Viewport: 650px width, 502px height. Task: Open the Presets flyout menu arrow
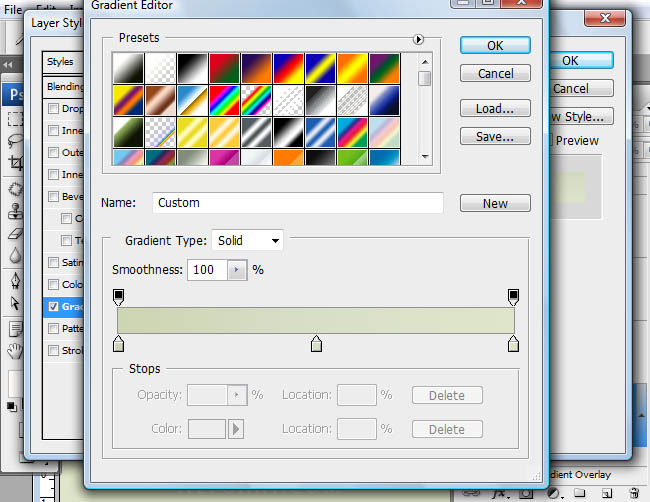point(418,39)
